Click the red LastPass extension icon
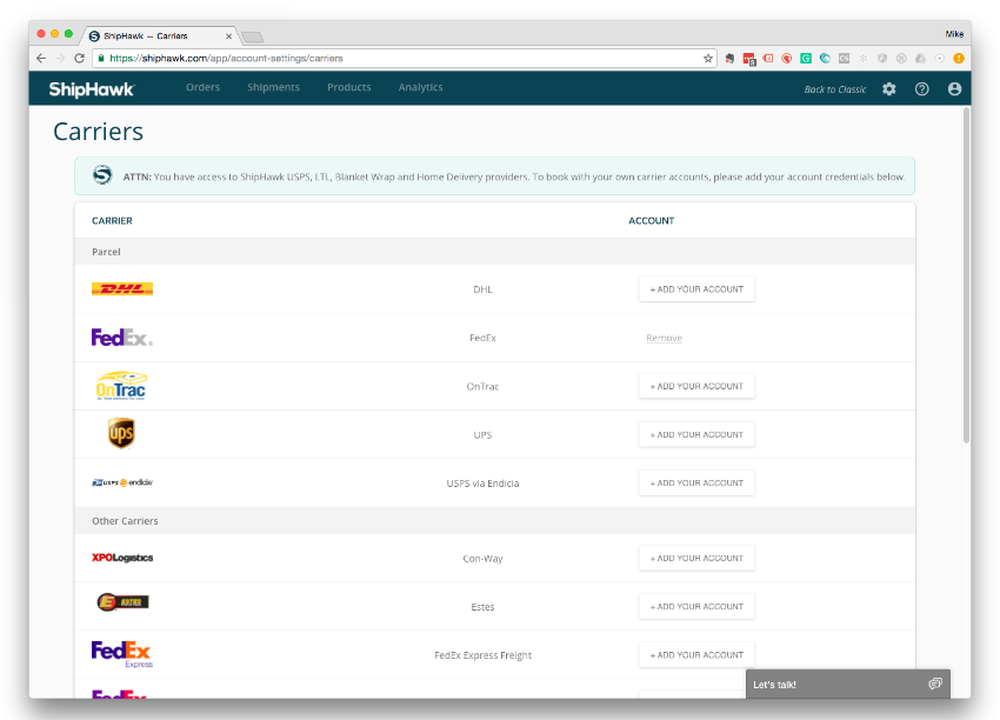 point(749,59)
